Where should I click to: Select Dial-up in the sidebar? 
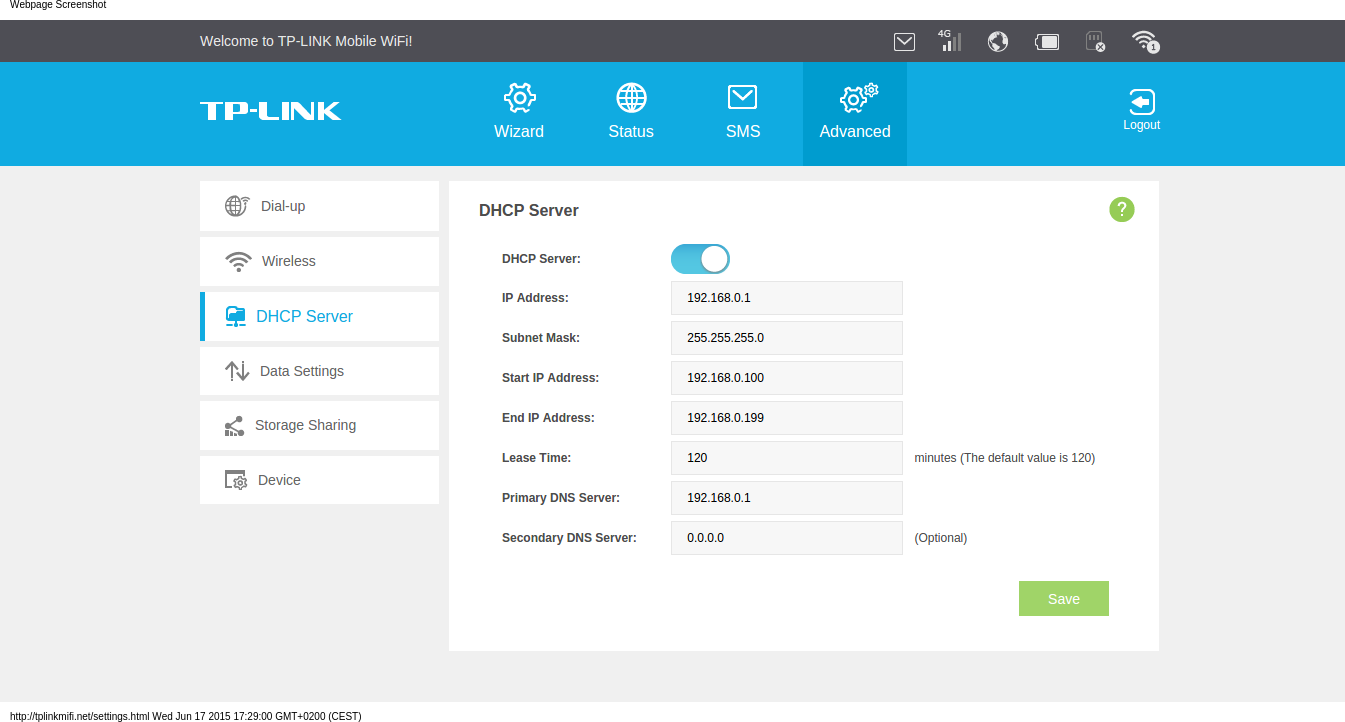pyautogui.click(x=319, y=206)
